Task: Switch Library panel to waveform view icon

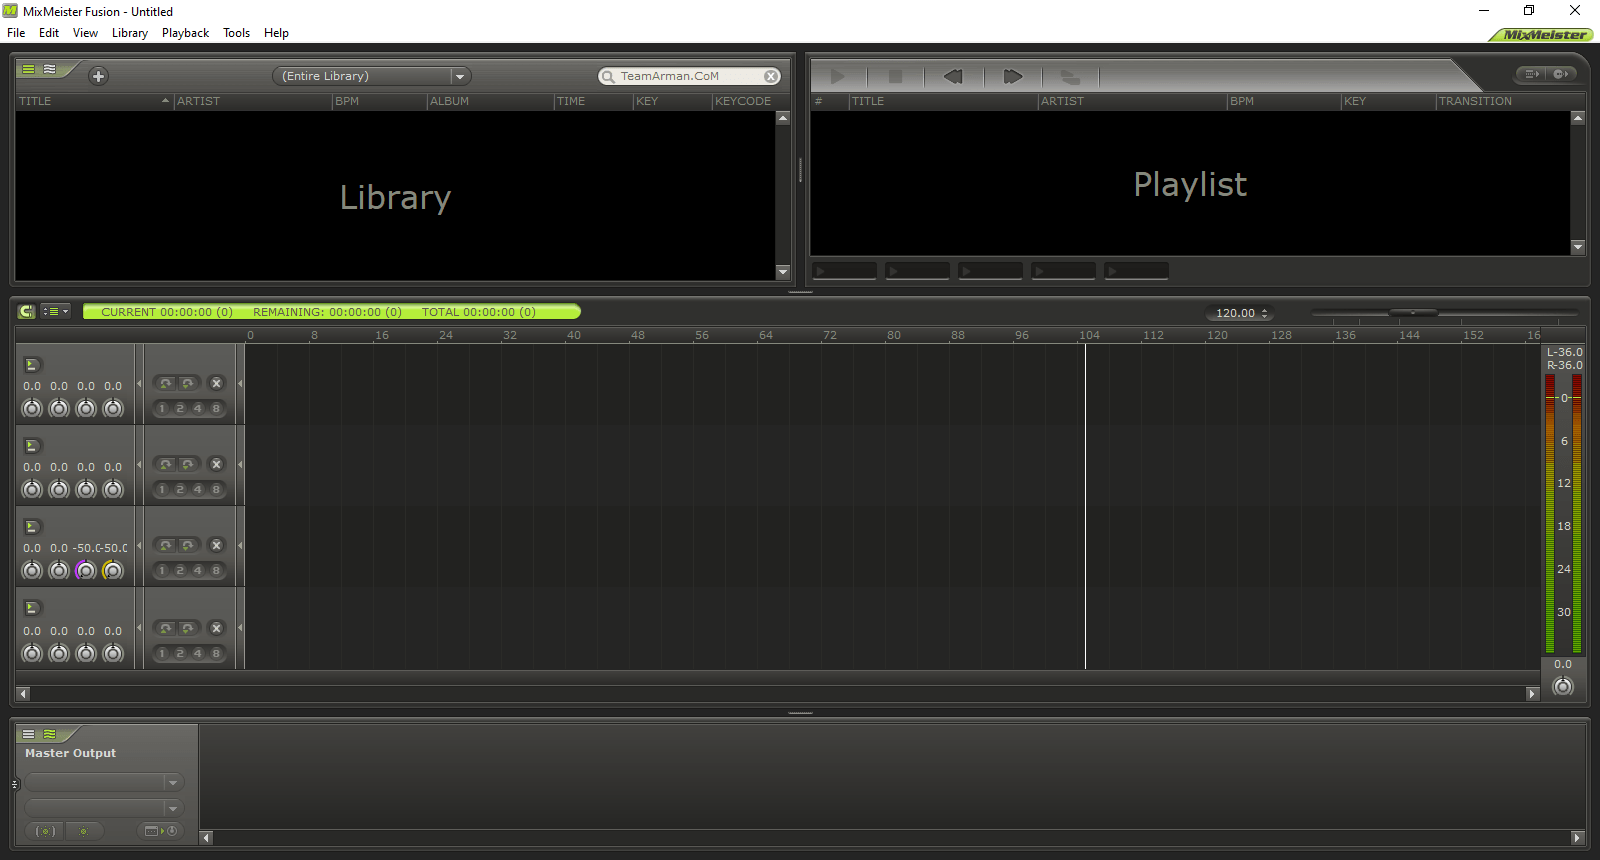Action: coord(49,69)
